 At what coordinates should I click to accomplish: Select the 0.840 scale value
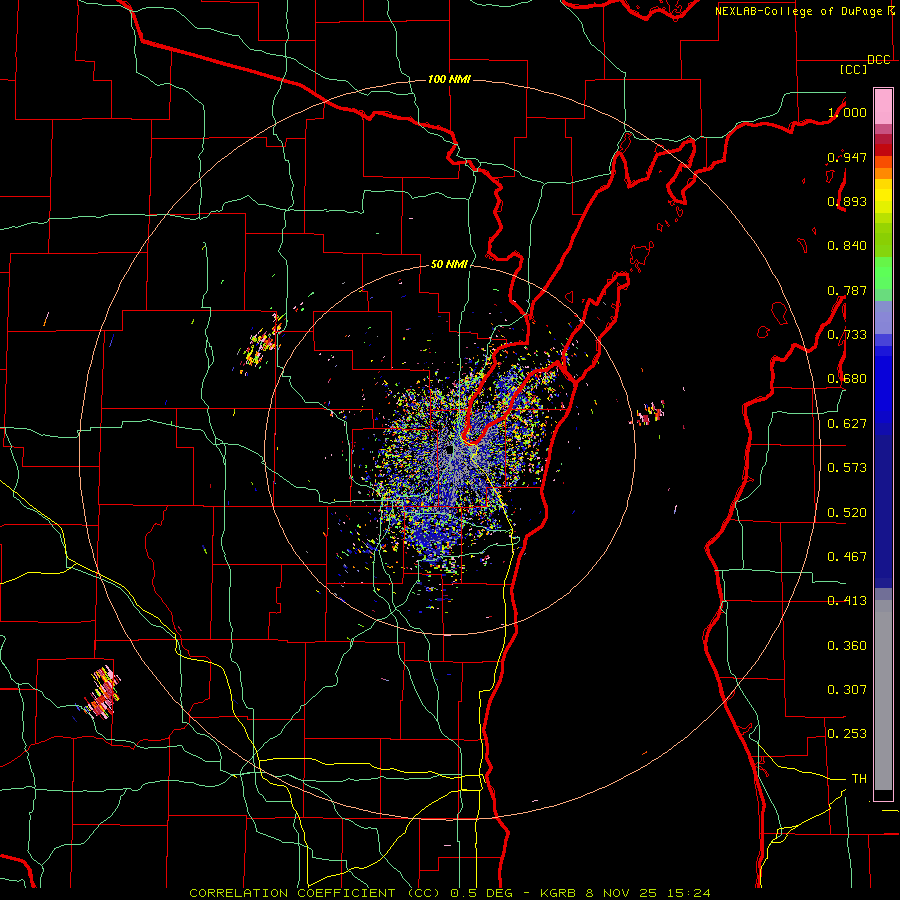pyautogui.click(x=847, y=246)
